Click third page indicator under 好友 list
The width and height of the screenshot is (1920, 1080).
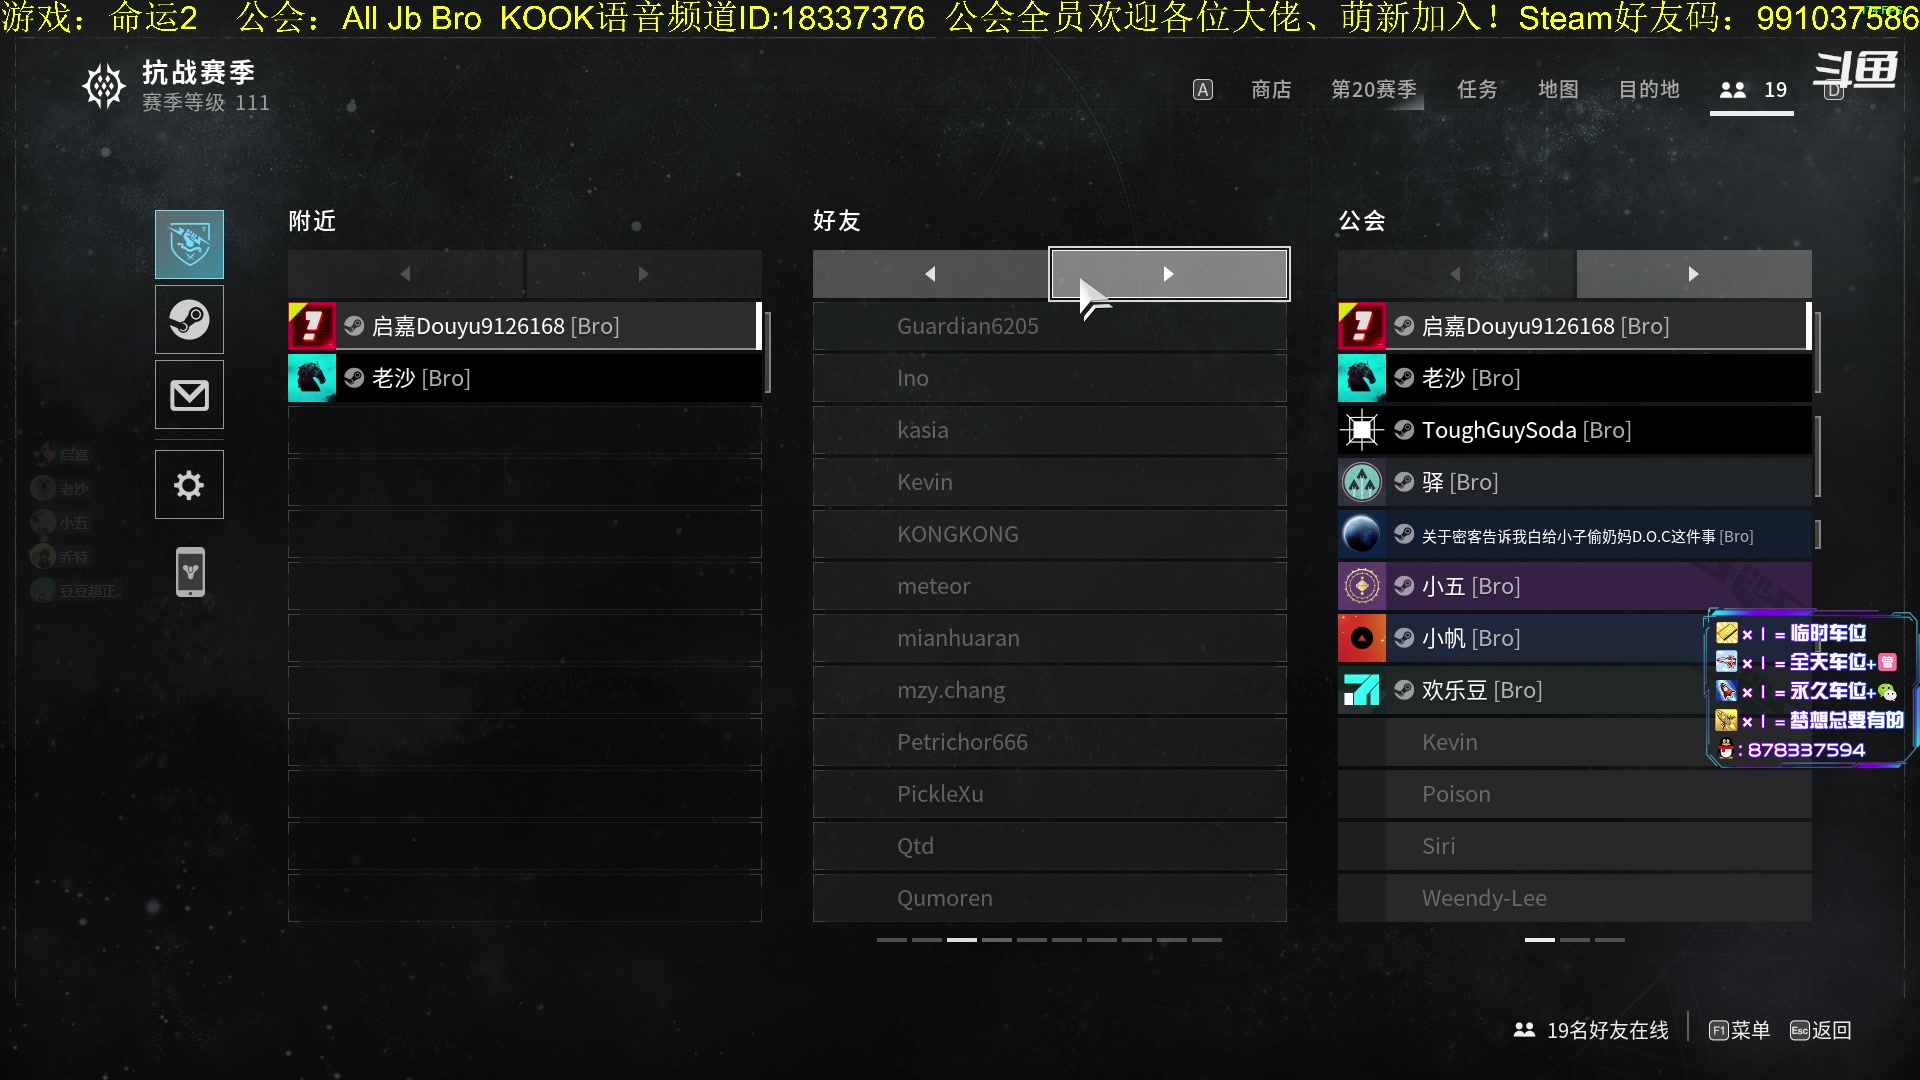(x=962, y=940)
